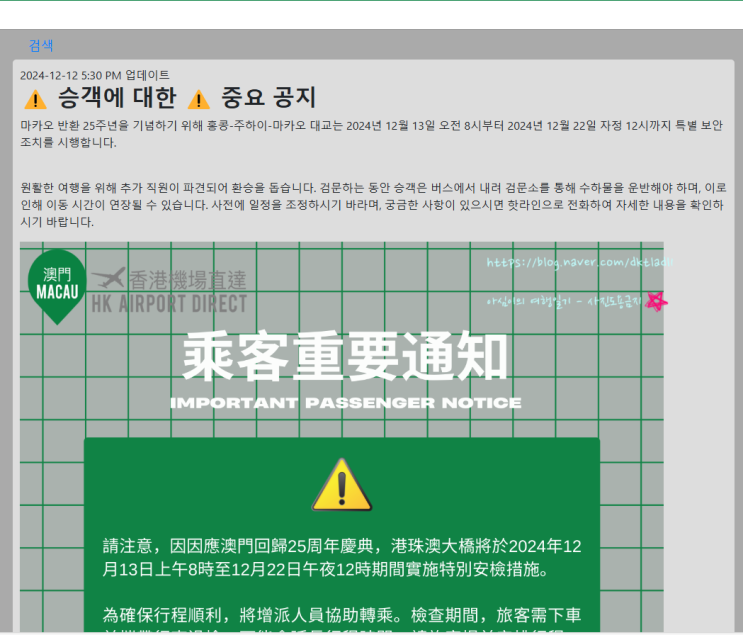Image resolution: width=743 pixels, height=635 pixels.
Task: Click the 香港機場直達 Chinese logo text
Action: (188, 280)
